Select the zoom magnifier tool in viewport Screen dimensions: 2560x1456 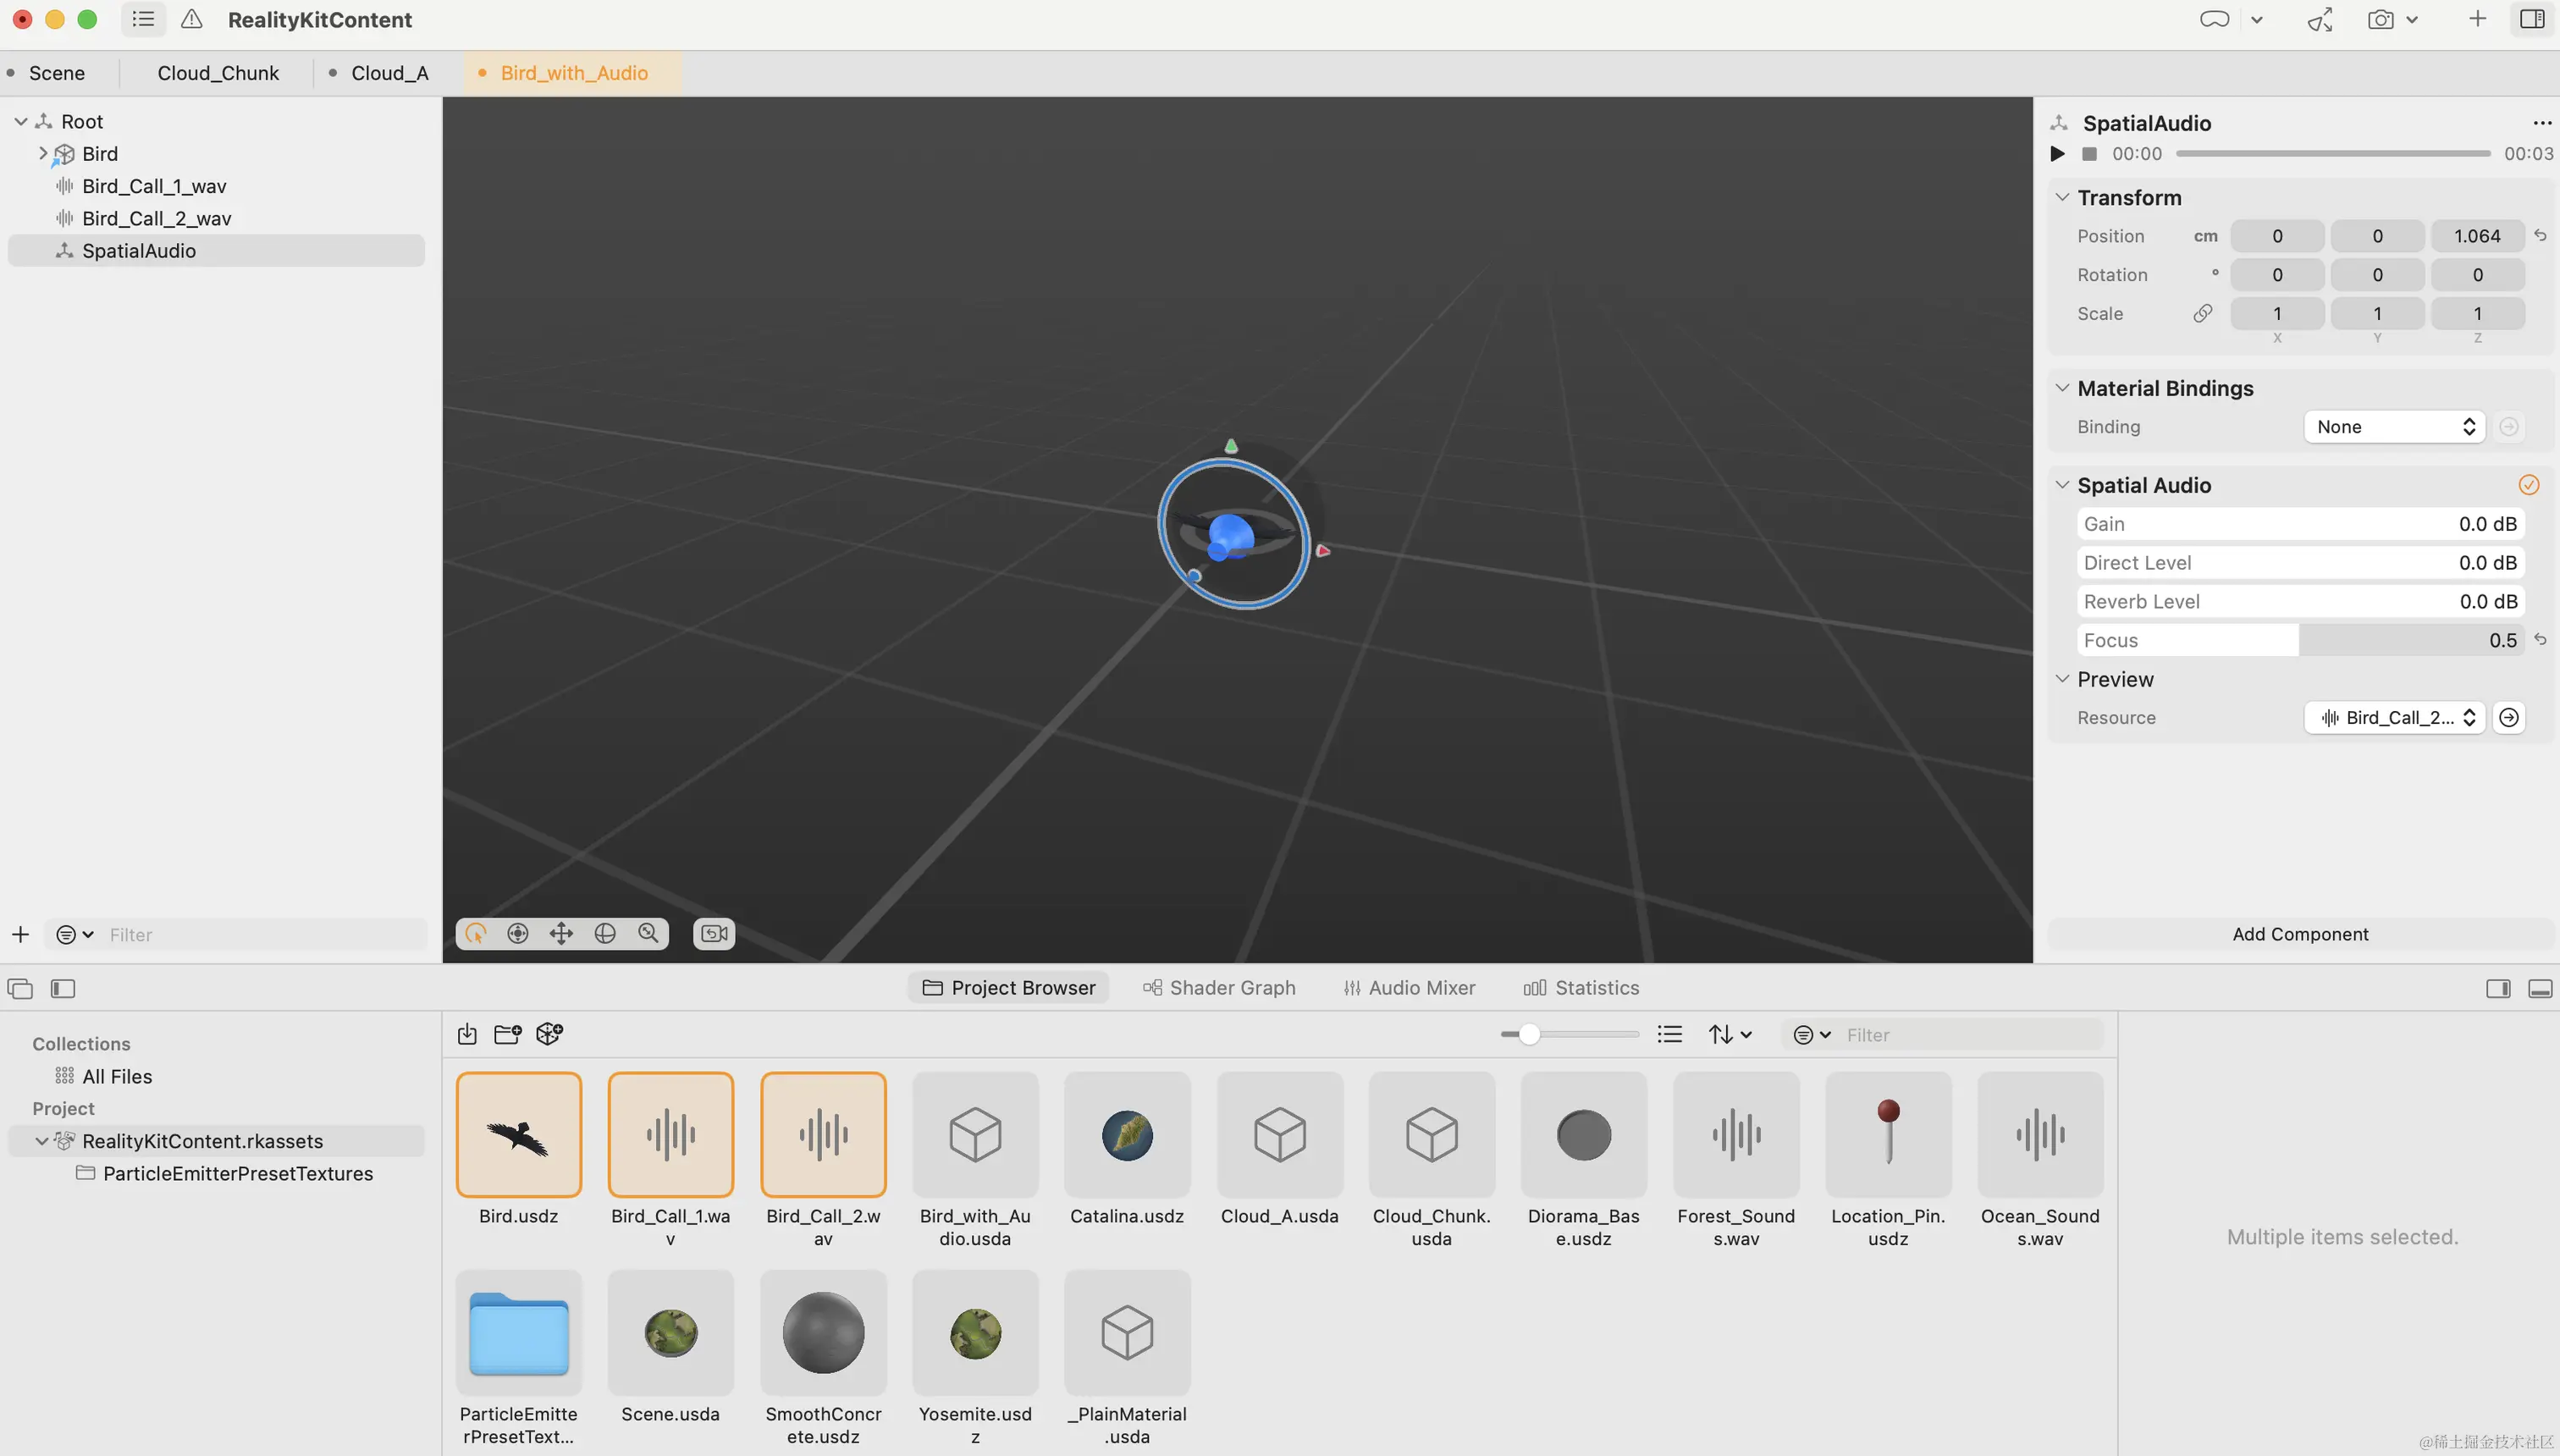pyautogui.click(x=648, y=933)
